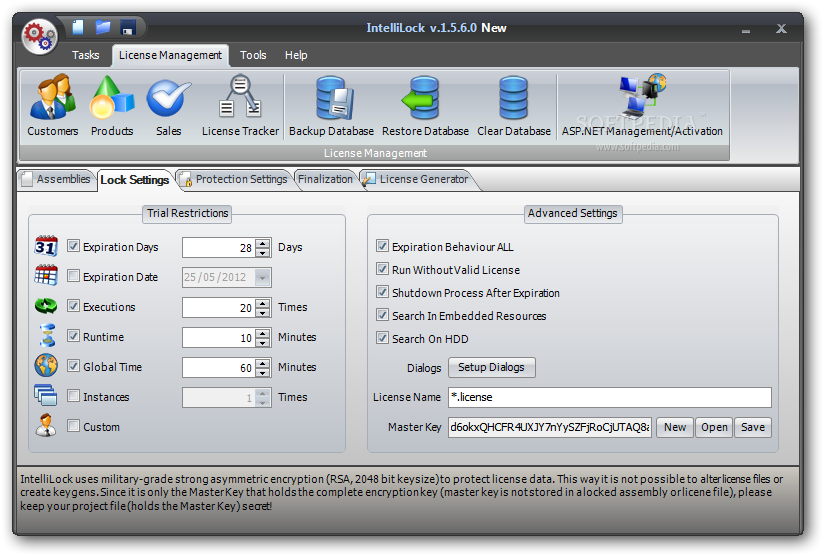Open the Help ribbon tab
The image size is (824, 556).
[x=296, y=55]
